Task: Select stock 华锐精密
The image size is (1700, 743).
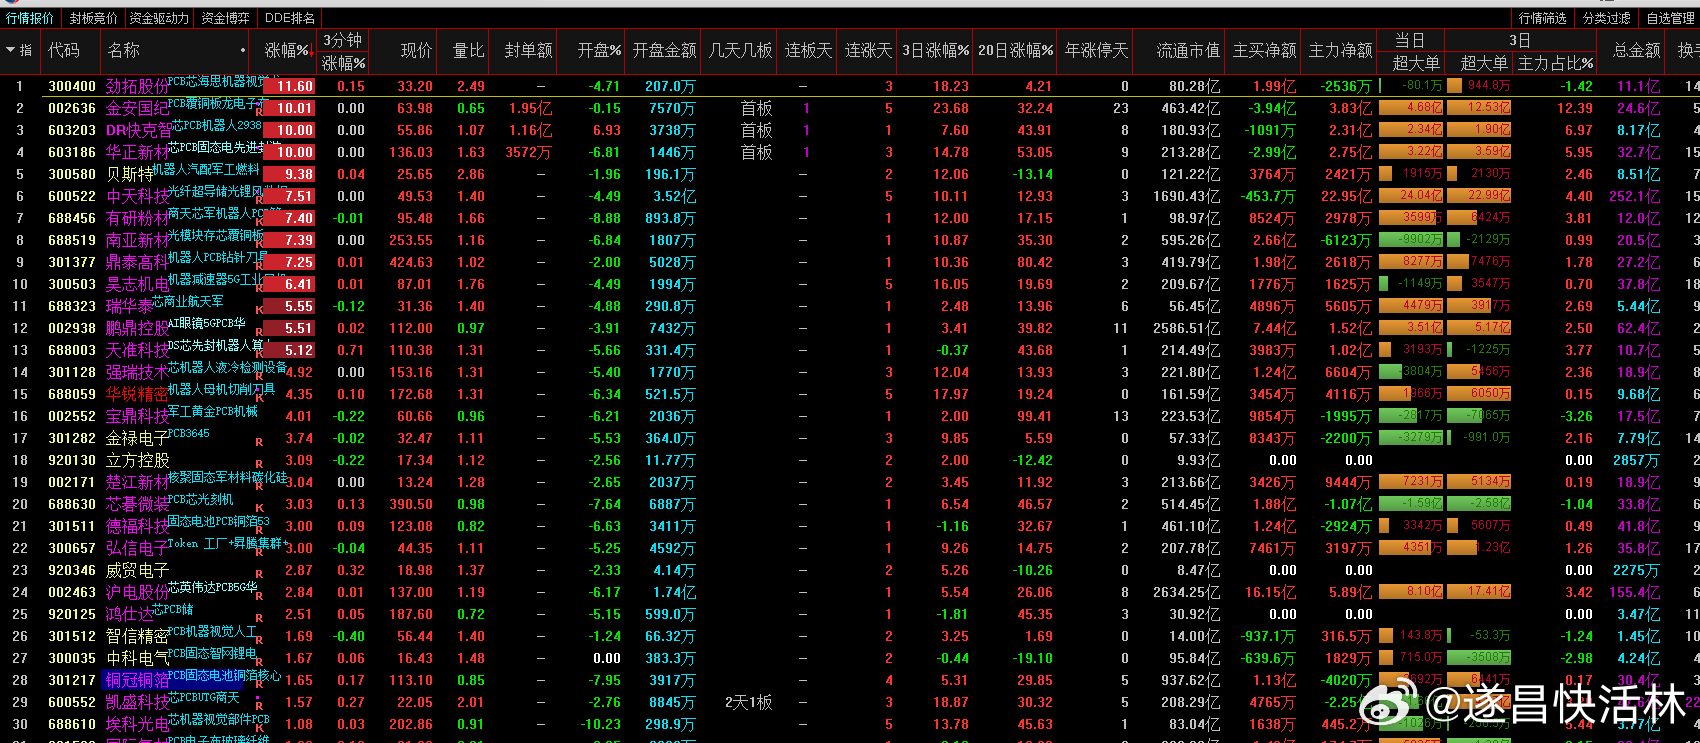Action: pos(137,395)
